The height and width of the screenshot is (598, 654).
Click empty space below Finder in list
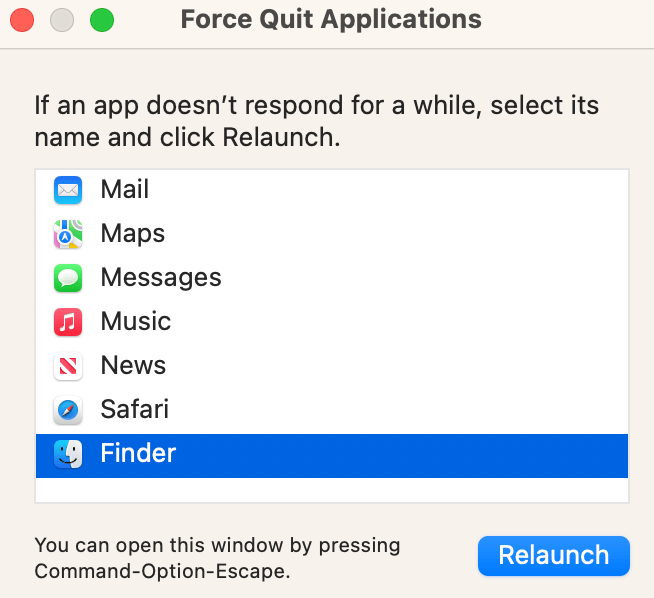click(332, 490)
